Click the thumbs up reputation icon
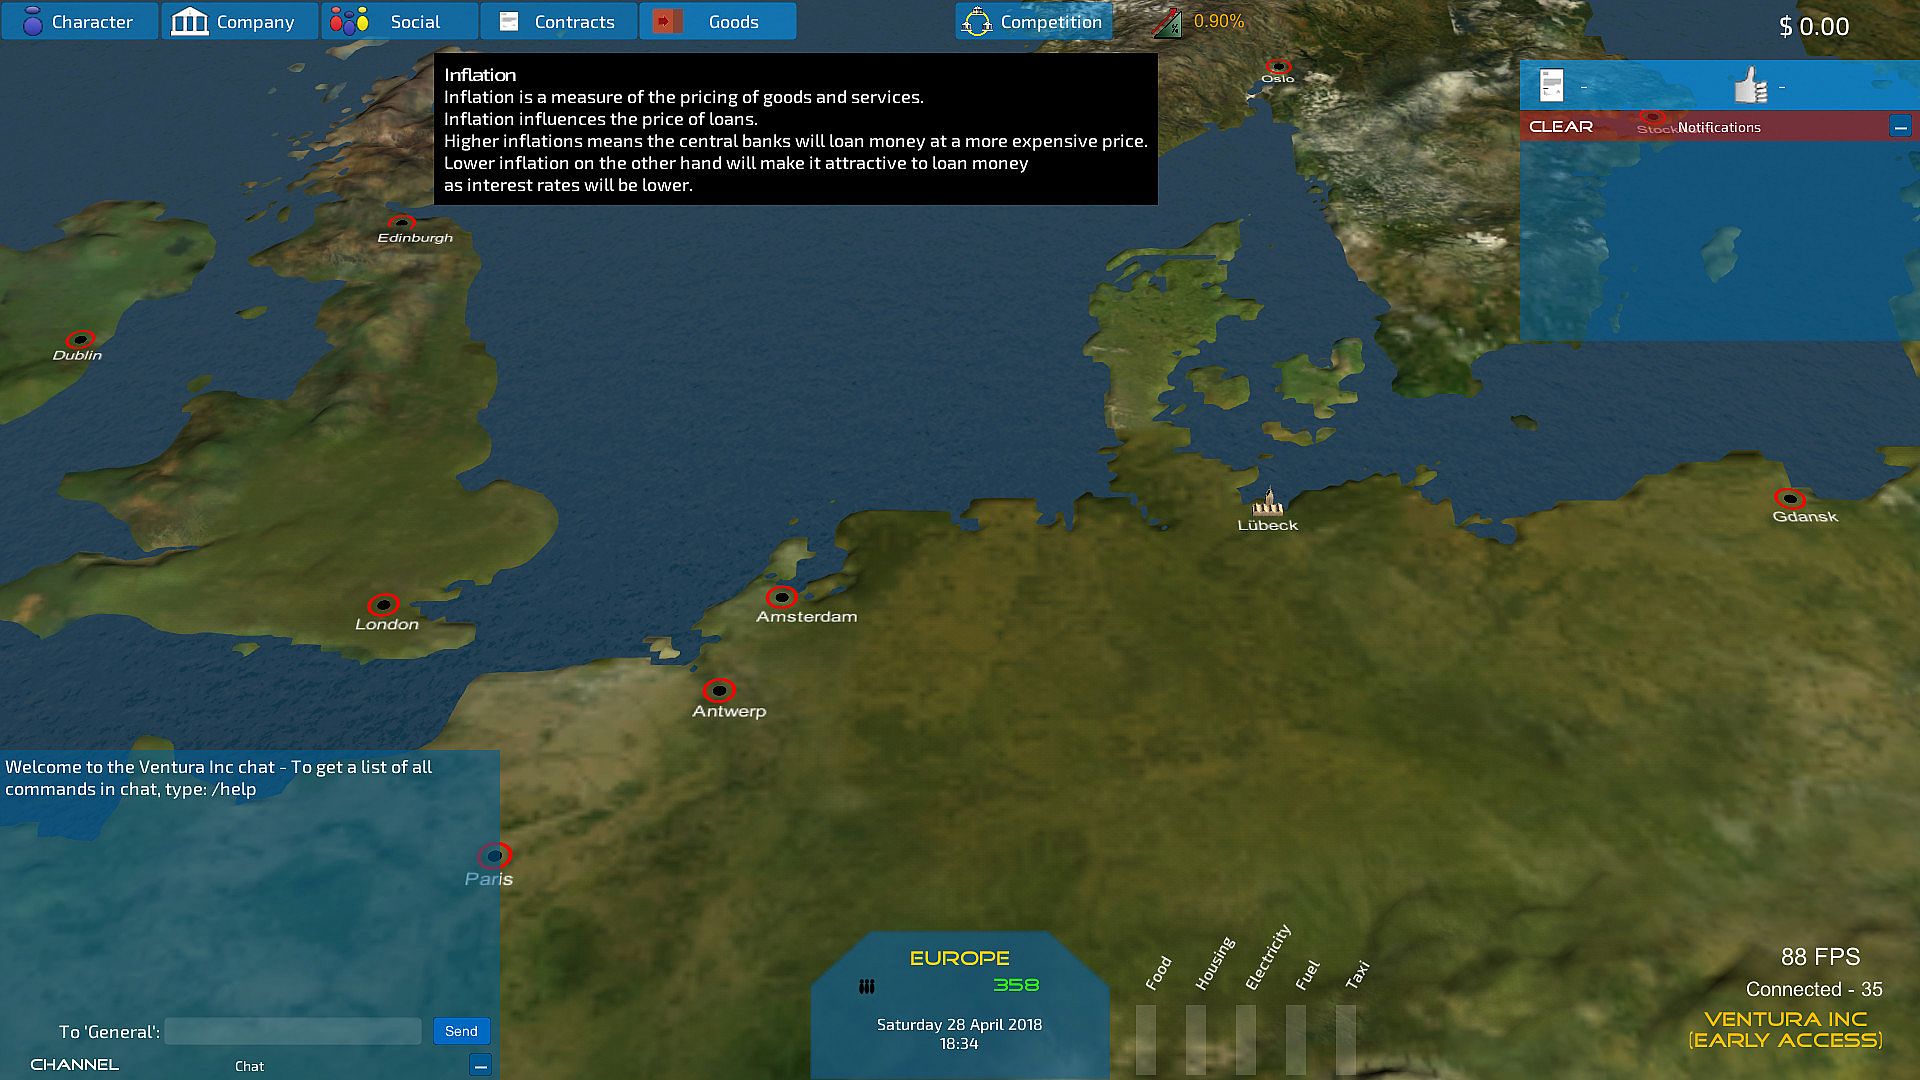Image resolution: width=1920 pixels, height=1080 pixels. coord(1750,86)
